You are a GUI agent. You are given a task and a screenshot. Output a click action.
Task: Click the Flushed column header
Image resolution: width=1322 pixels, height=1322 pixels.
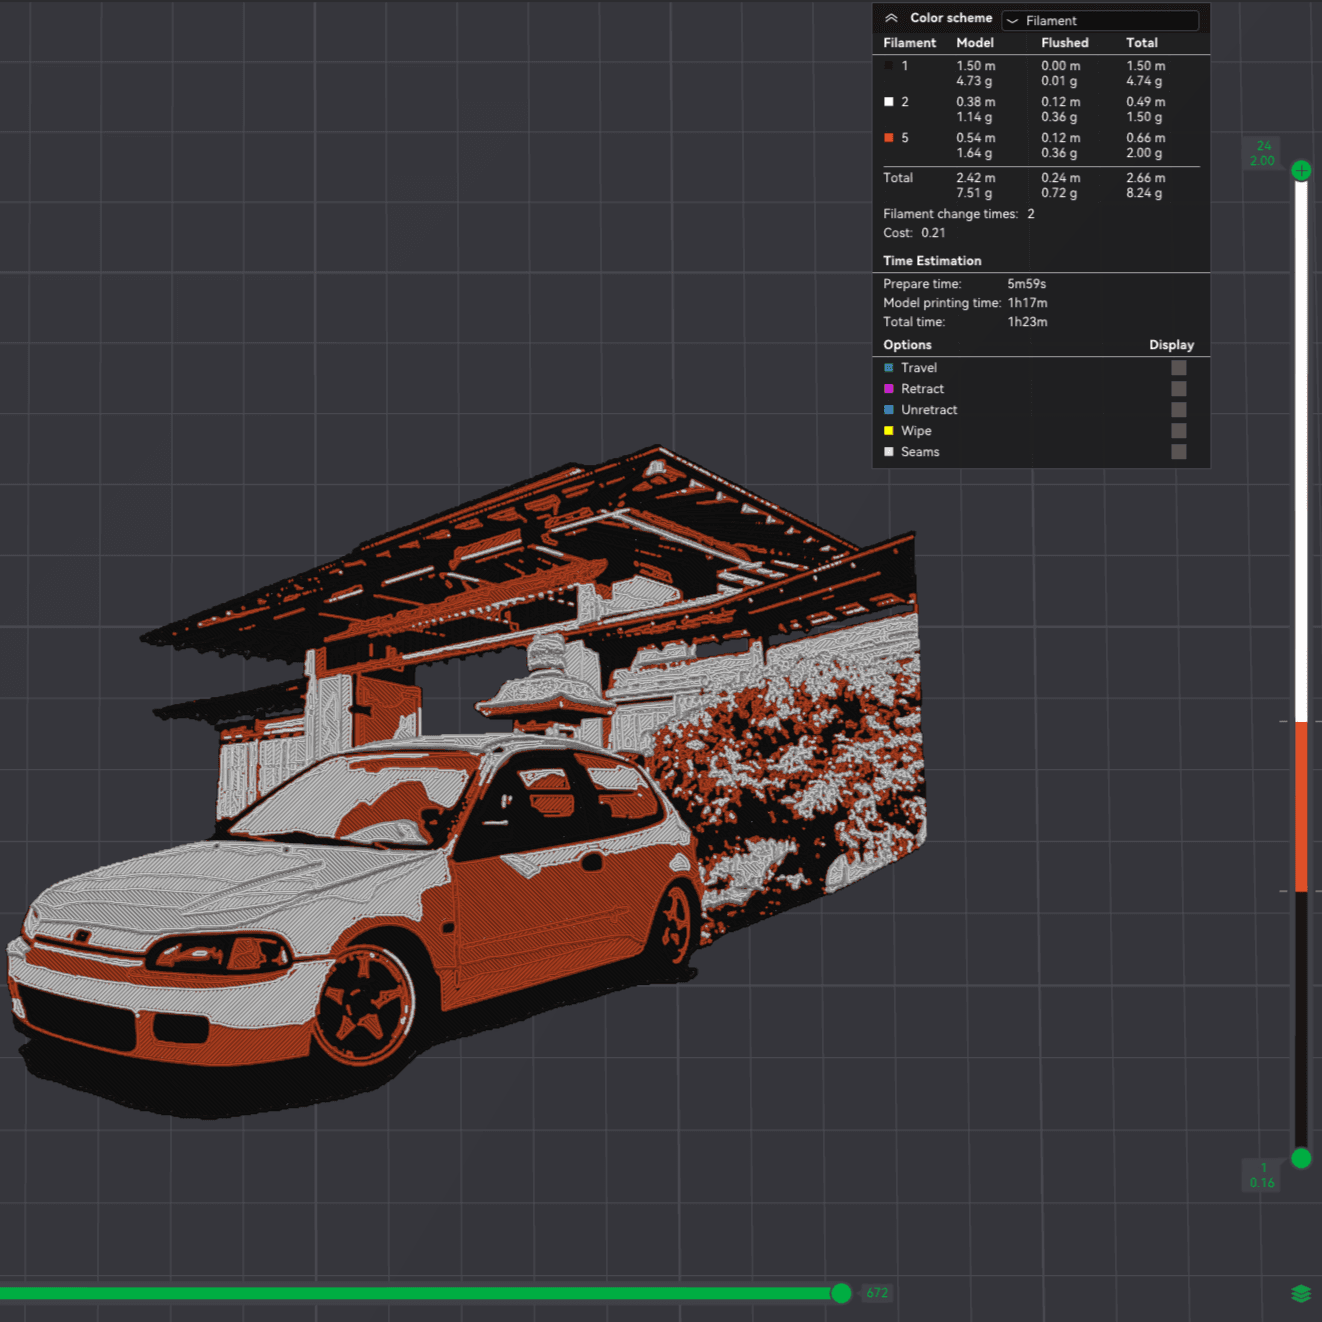1065,43
